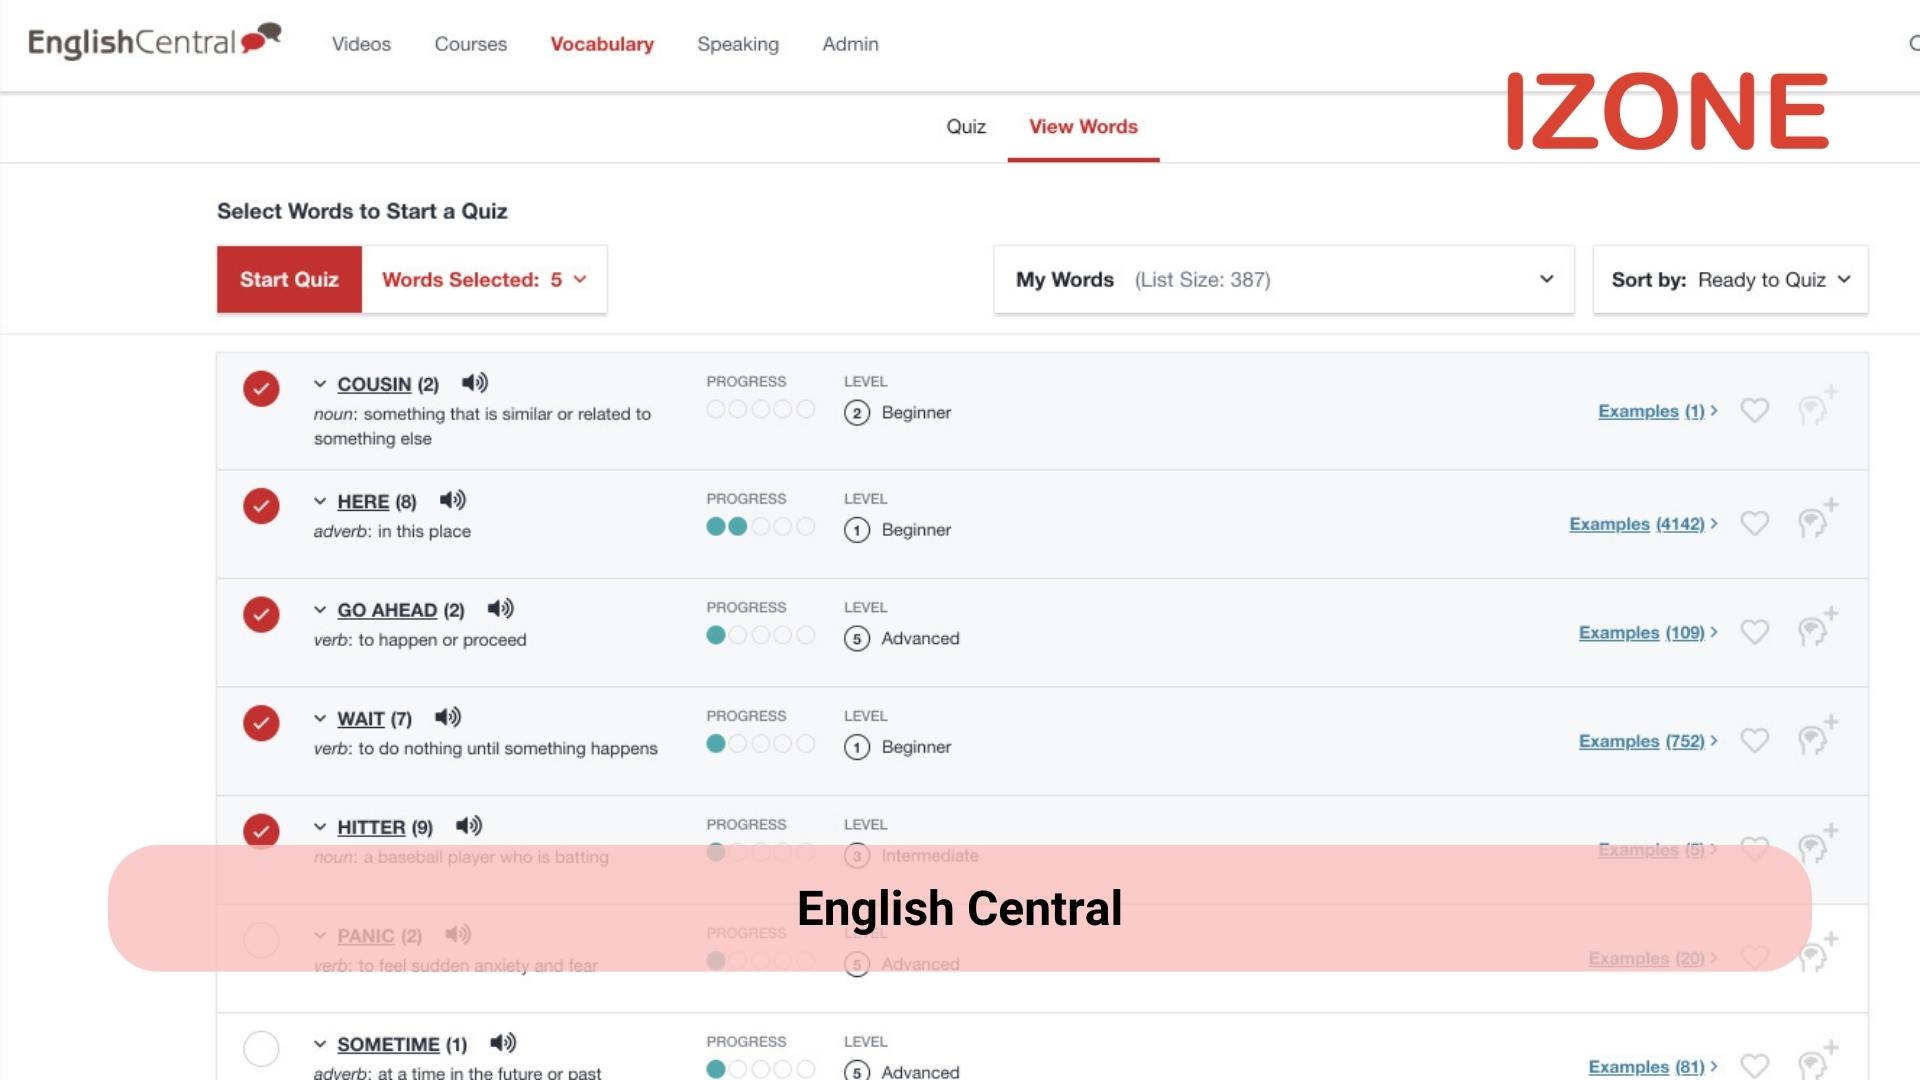Favorite the GO AHEAD word with heart
This screenshot has width=1920, height=1080.
point(1755,632)
